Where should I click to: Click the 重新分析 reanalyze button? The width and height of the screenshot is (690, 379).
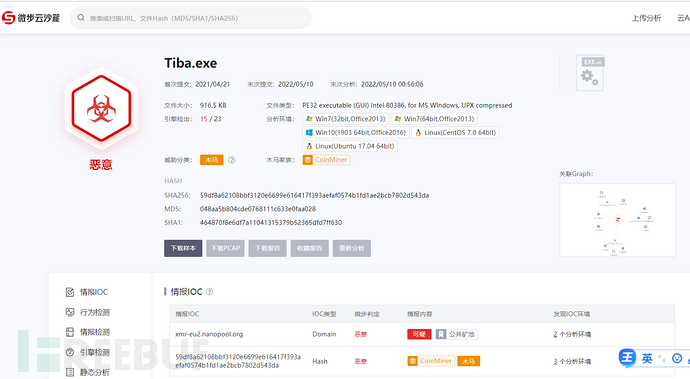[x=352, y=248]
